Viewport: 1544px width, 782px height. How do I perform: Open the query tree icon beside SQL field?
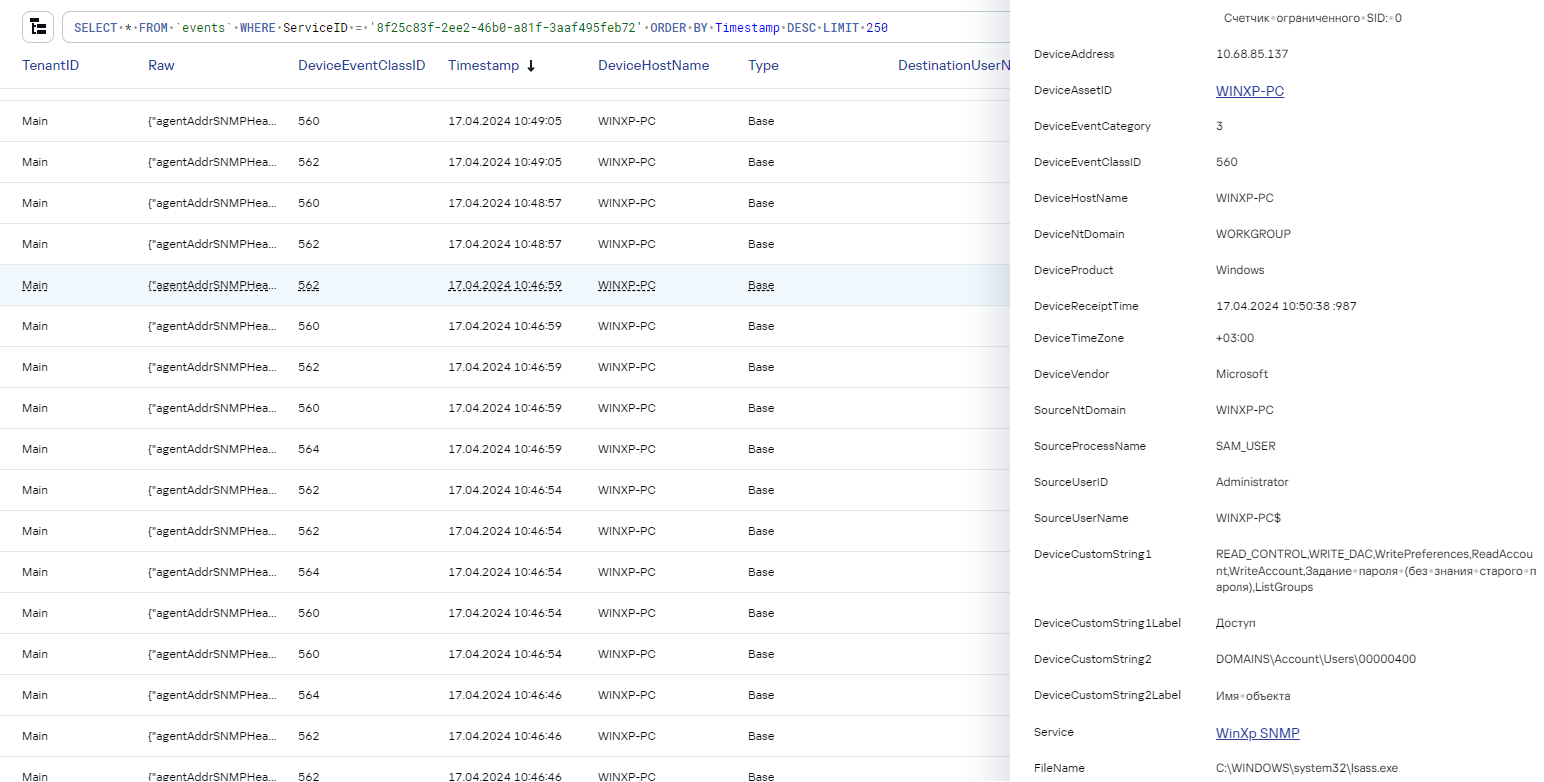(x=37, y=27)
